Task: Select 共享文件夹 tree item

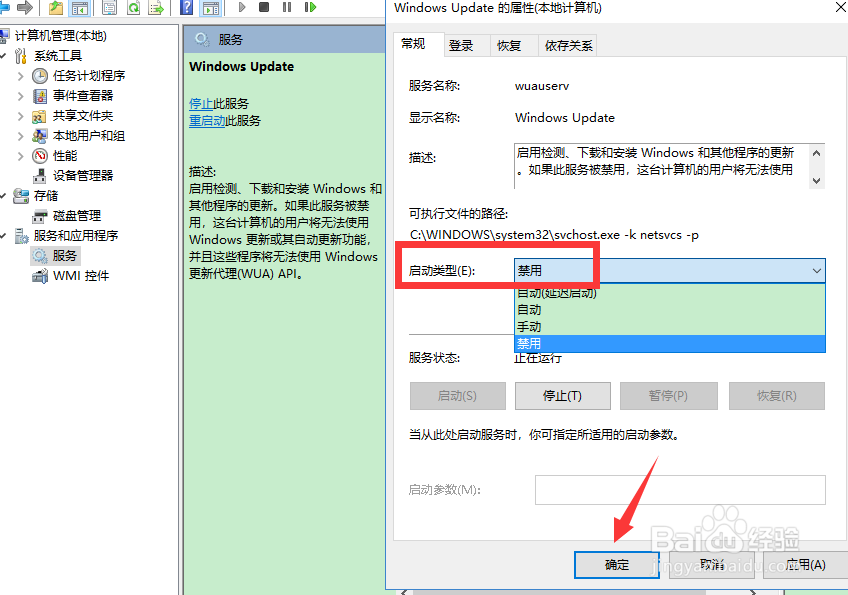Action: point(83,116)
